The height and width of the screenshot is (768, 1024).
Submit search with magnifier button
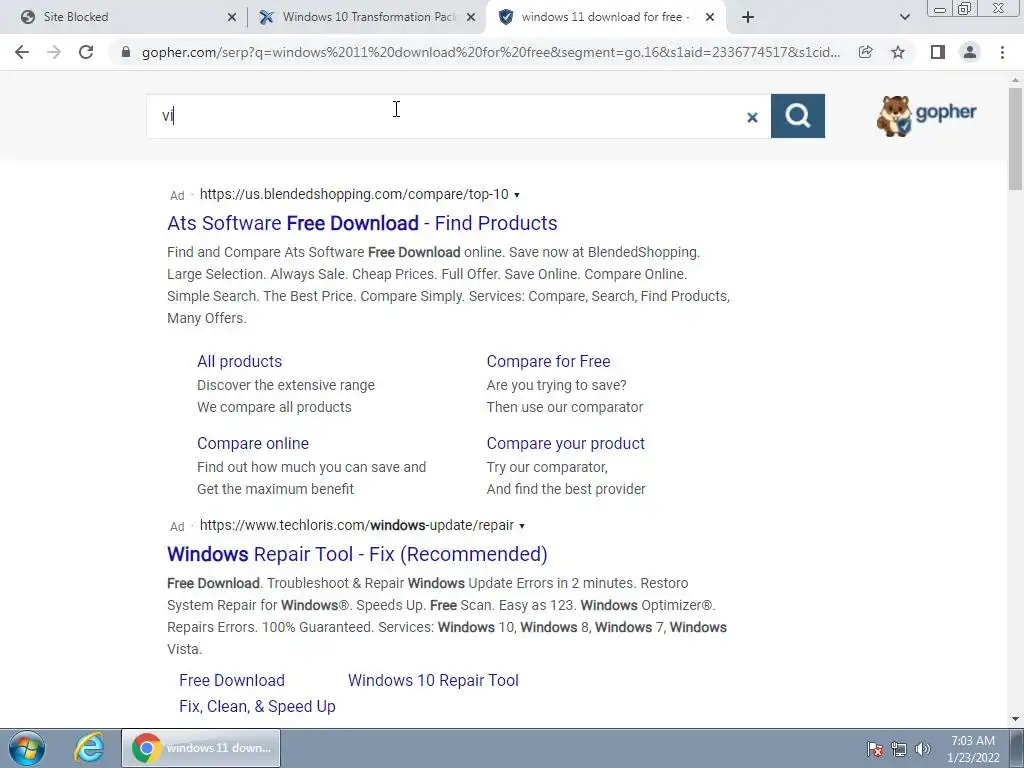click(797, 116)
